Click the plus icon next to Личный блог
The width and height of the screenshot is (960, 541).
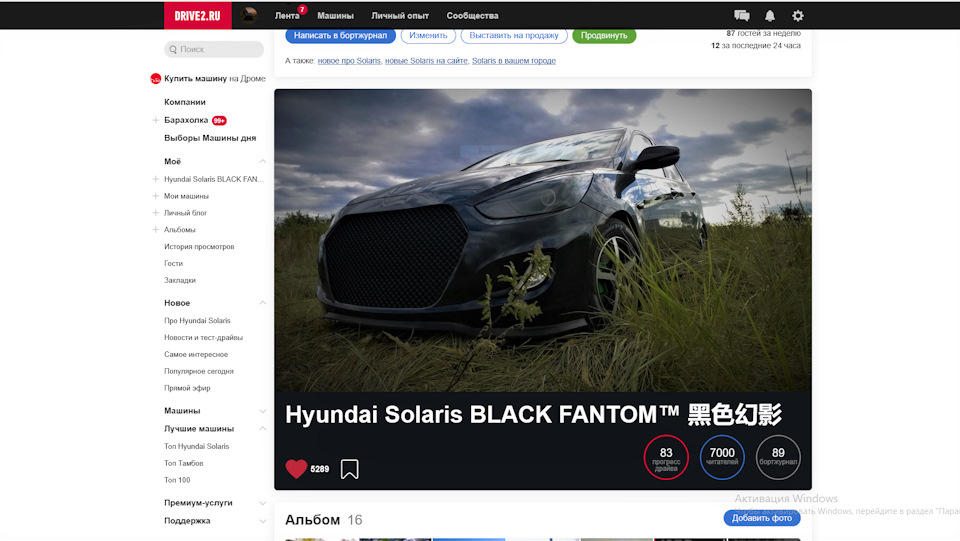[156, 212]
